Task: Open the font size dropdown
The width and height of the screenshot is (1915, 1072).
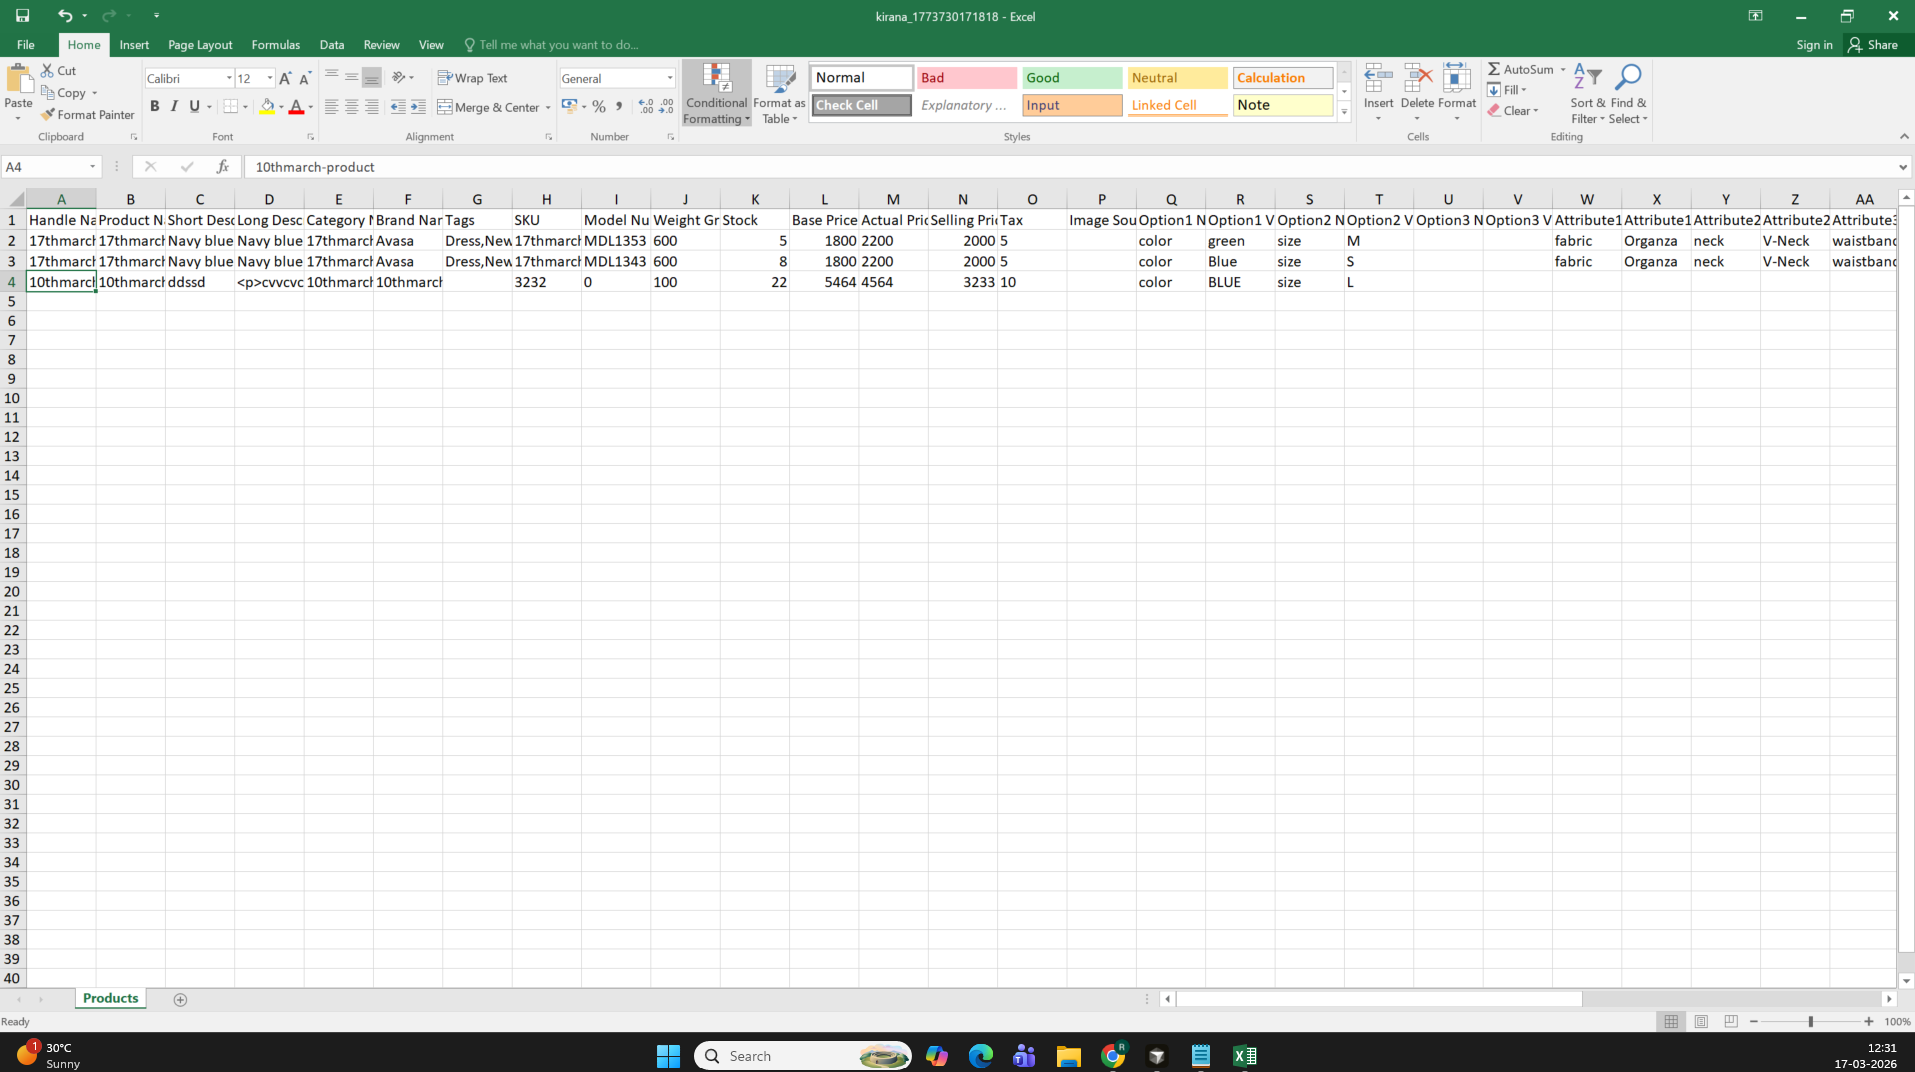Action: point(270,78)
